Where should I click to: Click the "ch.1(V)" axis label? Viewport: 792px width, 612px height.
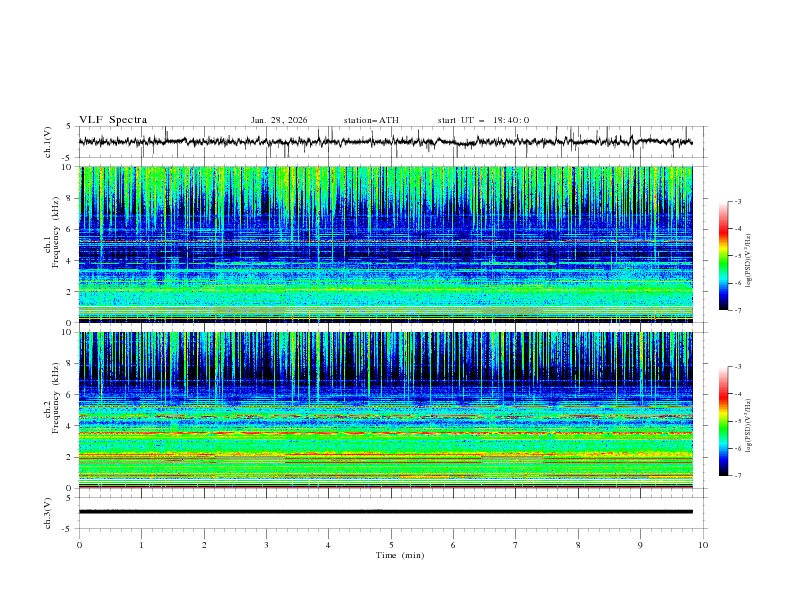tap(48, 142)
